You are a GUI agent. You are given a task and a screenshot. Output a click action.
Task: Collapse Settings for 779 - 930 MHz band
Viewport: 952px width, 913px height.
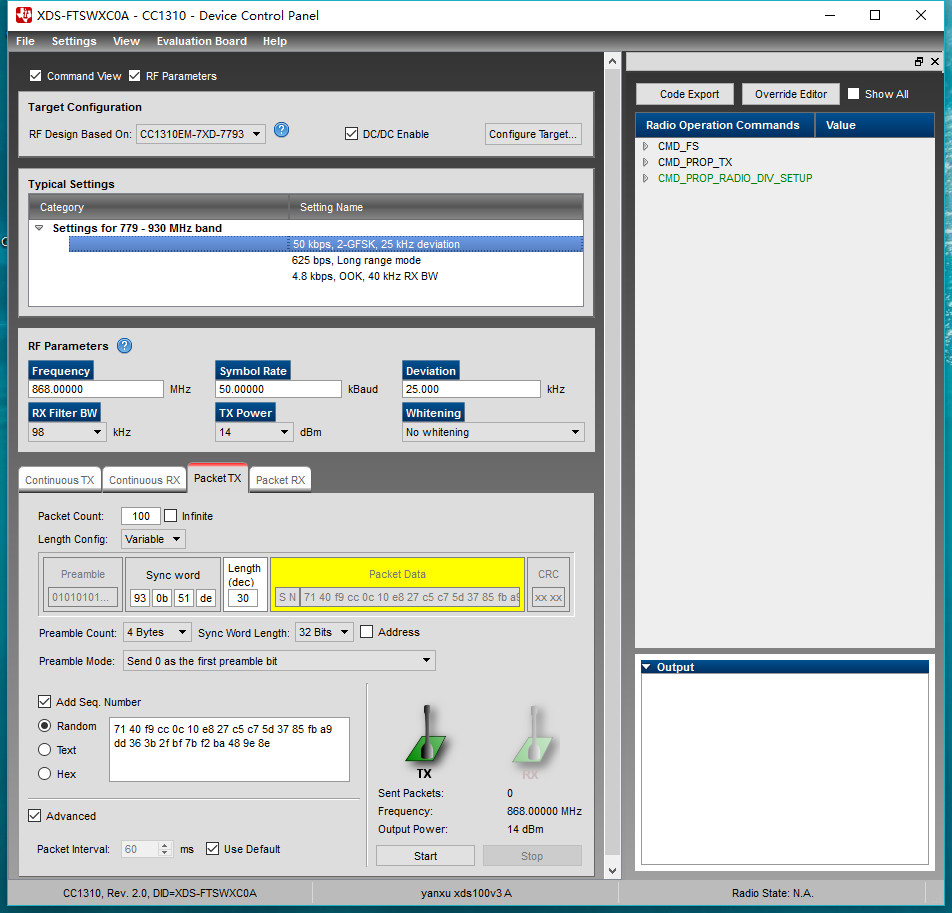(39, 228)
